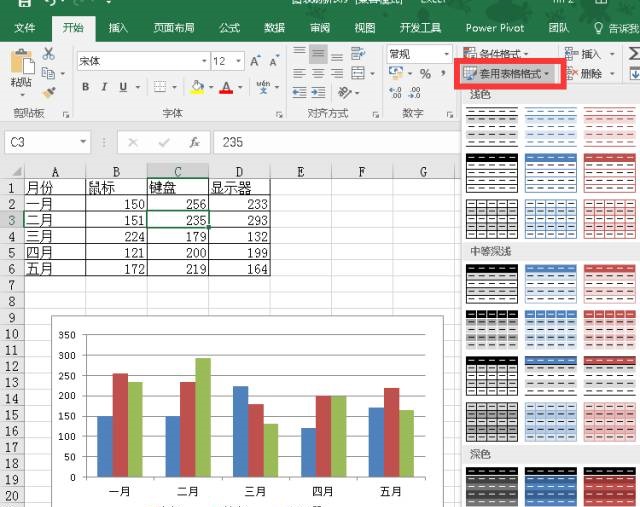Switch to the 页面布局 tab

[x=174, y=28]
